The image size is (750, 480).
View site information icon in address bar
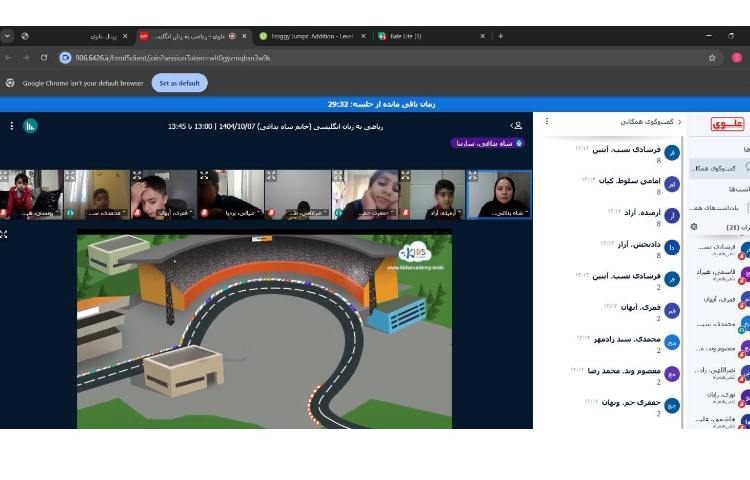[x=65, y=58]
